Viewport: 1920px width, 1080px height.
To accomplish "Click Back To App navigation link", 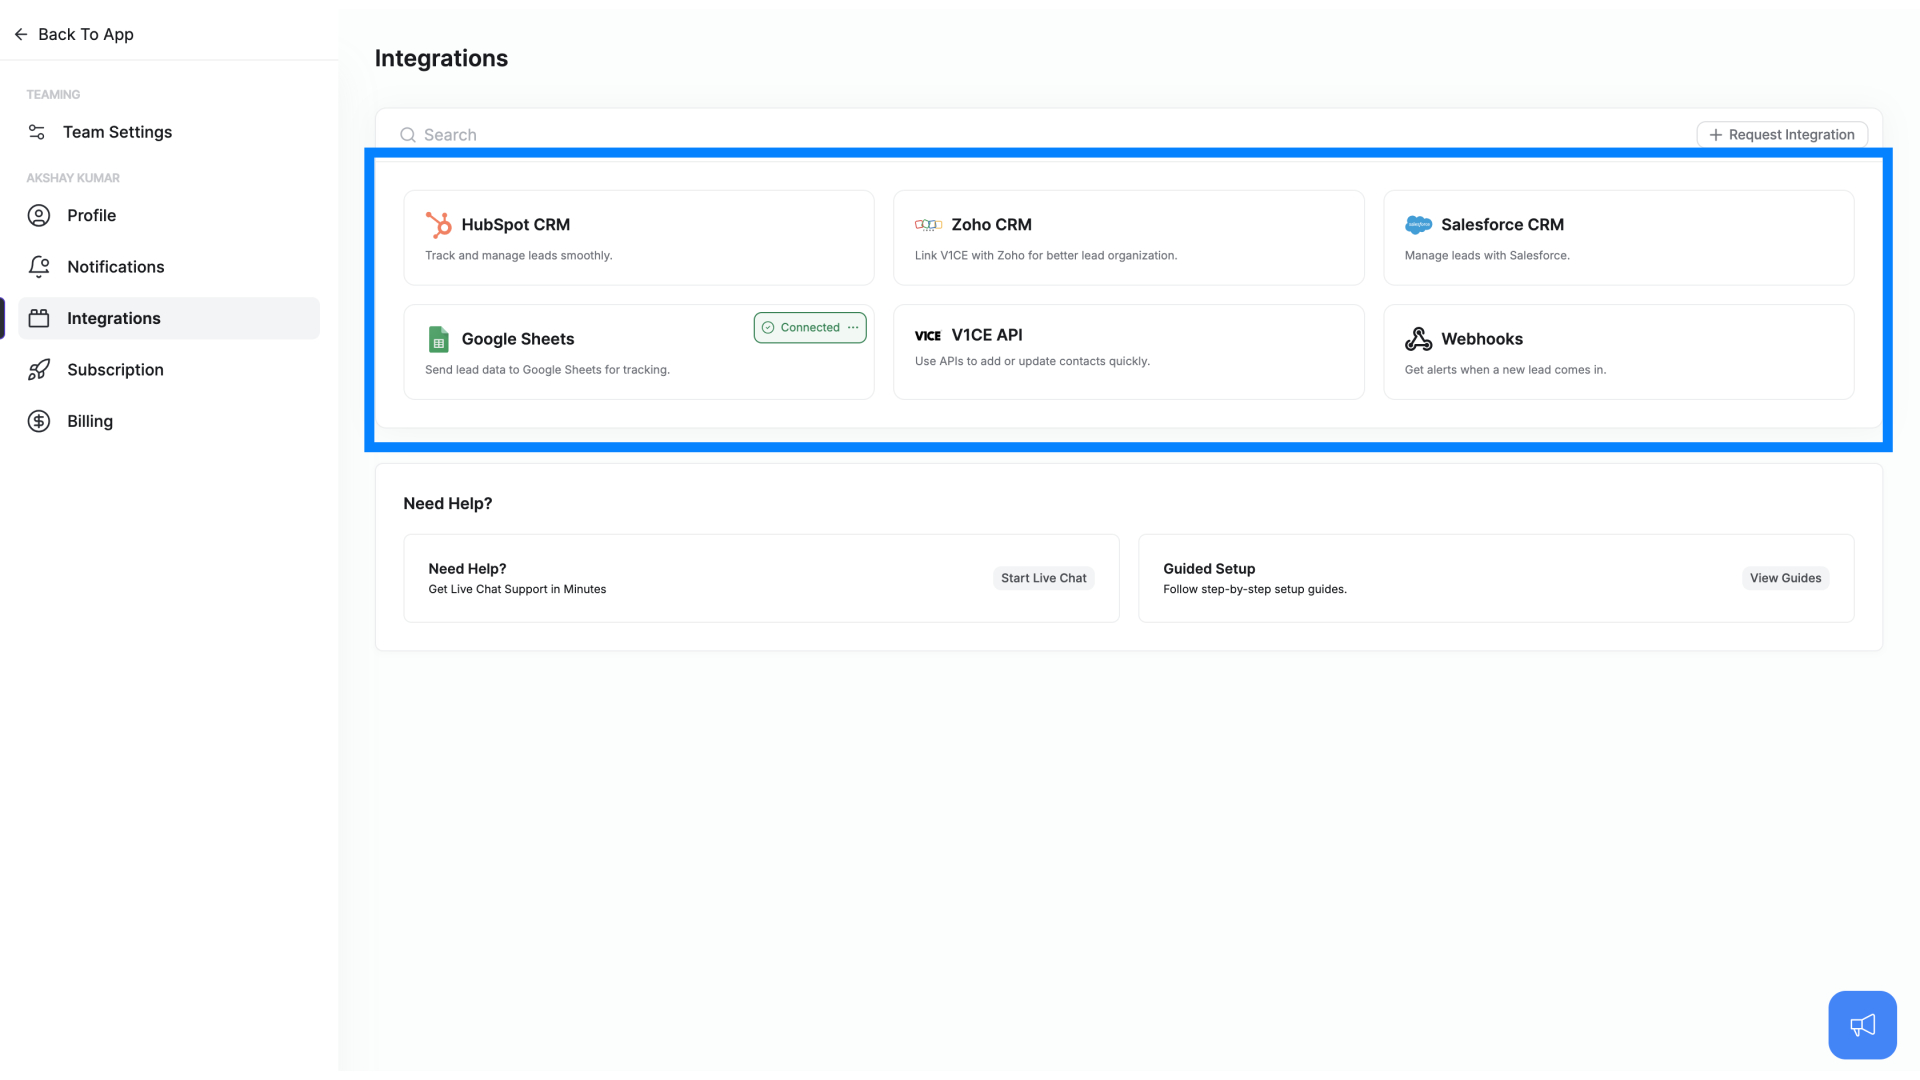I will (73, 33).
